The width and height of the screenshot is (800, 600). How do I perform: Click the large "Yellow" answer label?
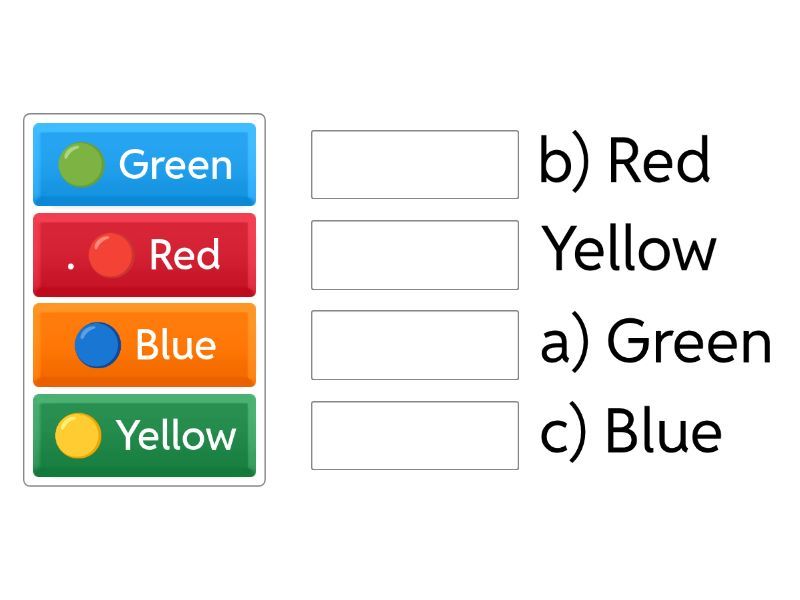[x=630, y=250]
